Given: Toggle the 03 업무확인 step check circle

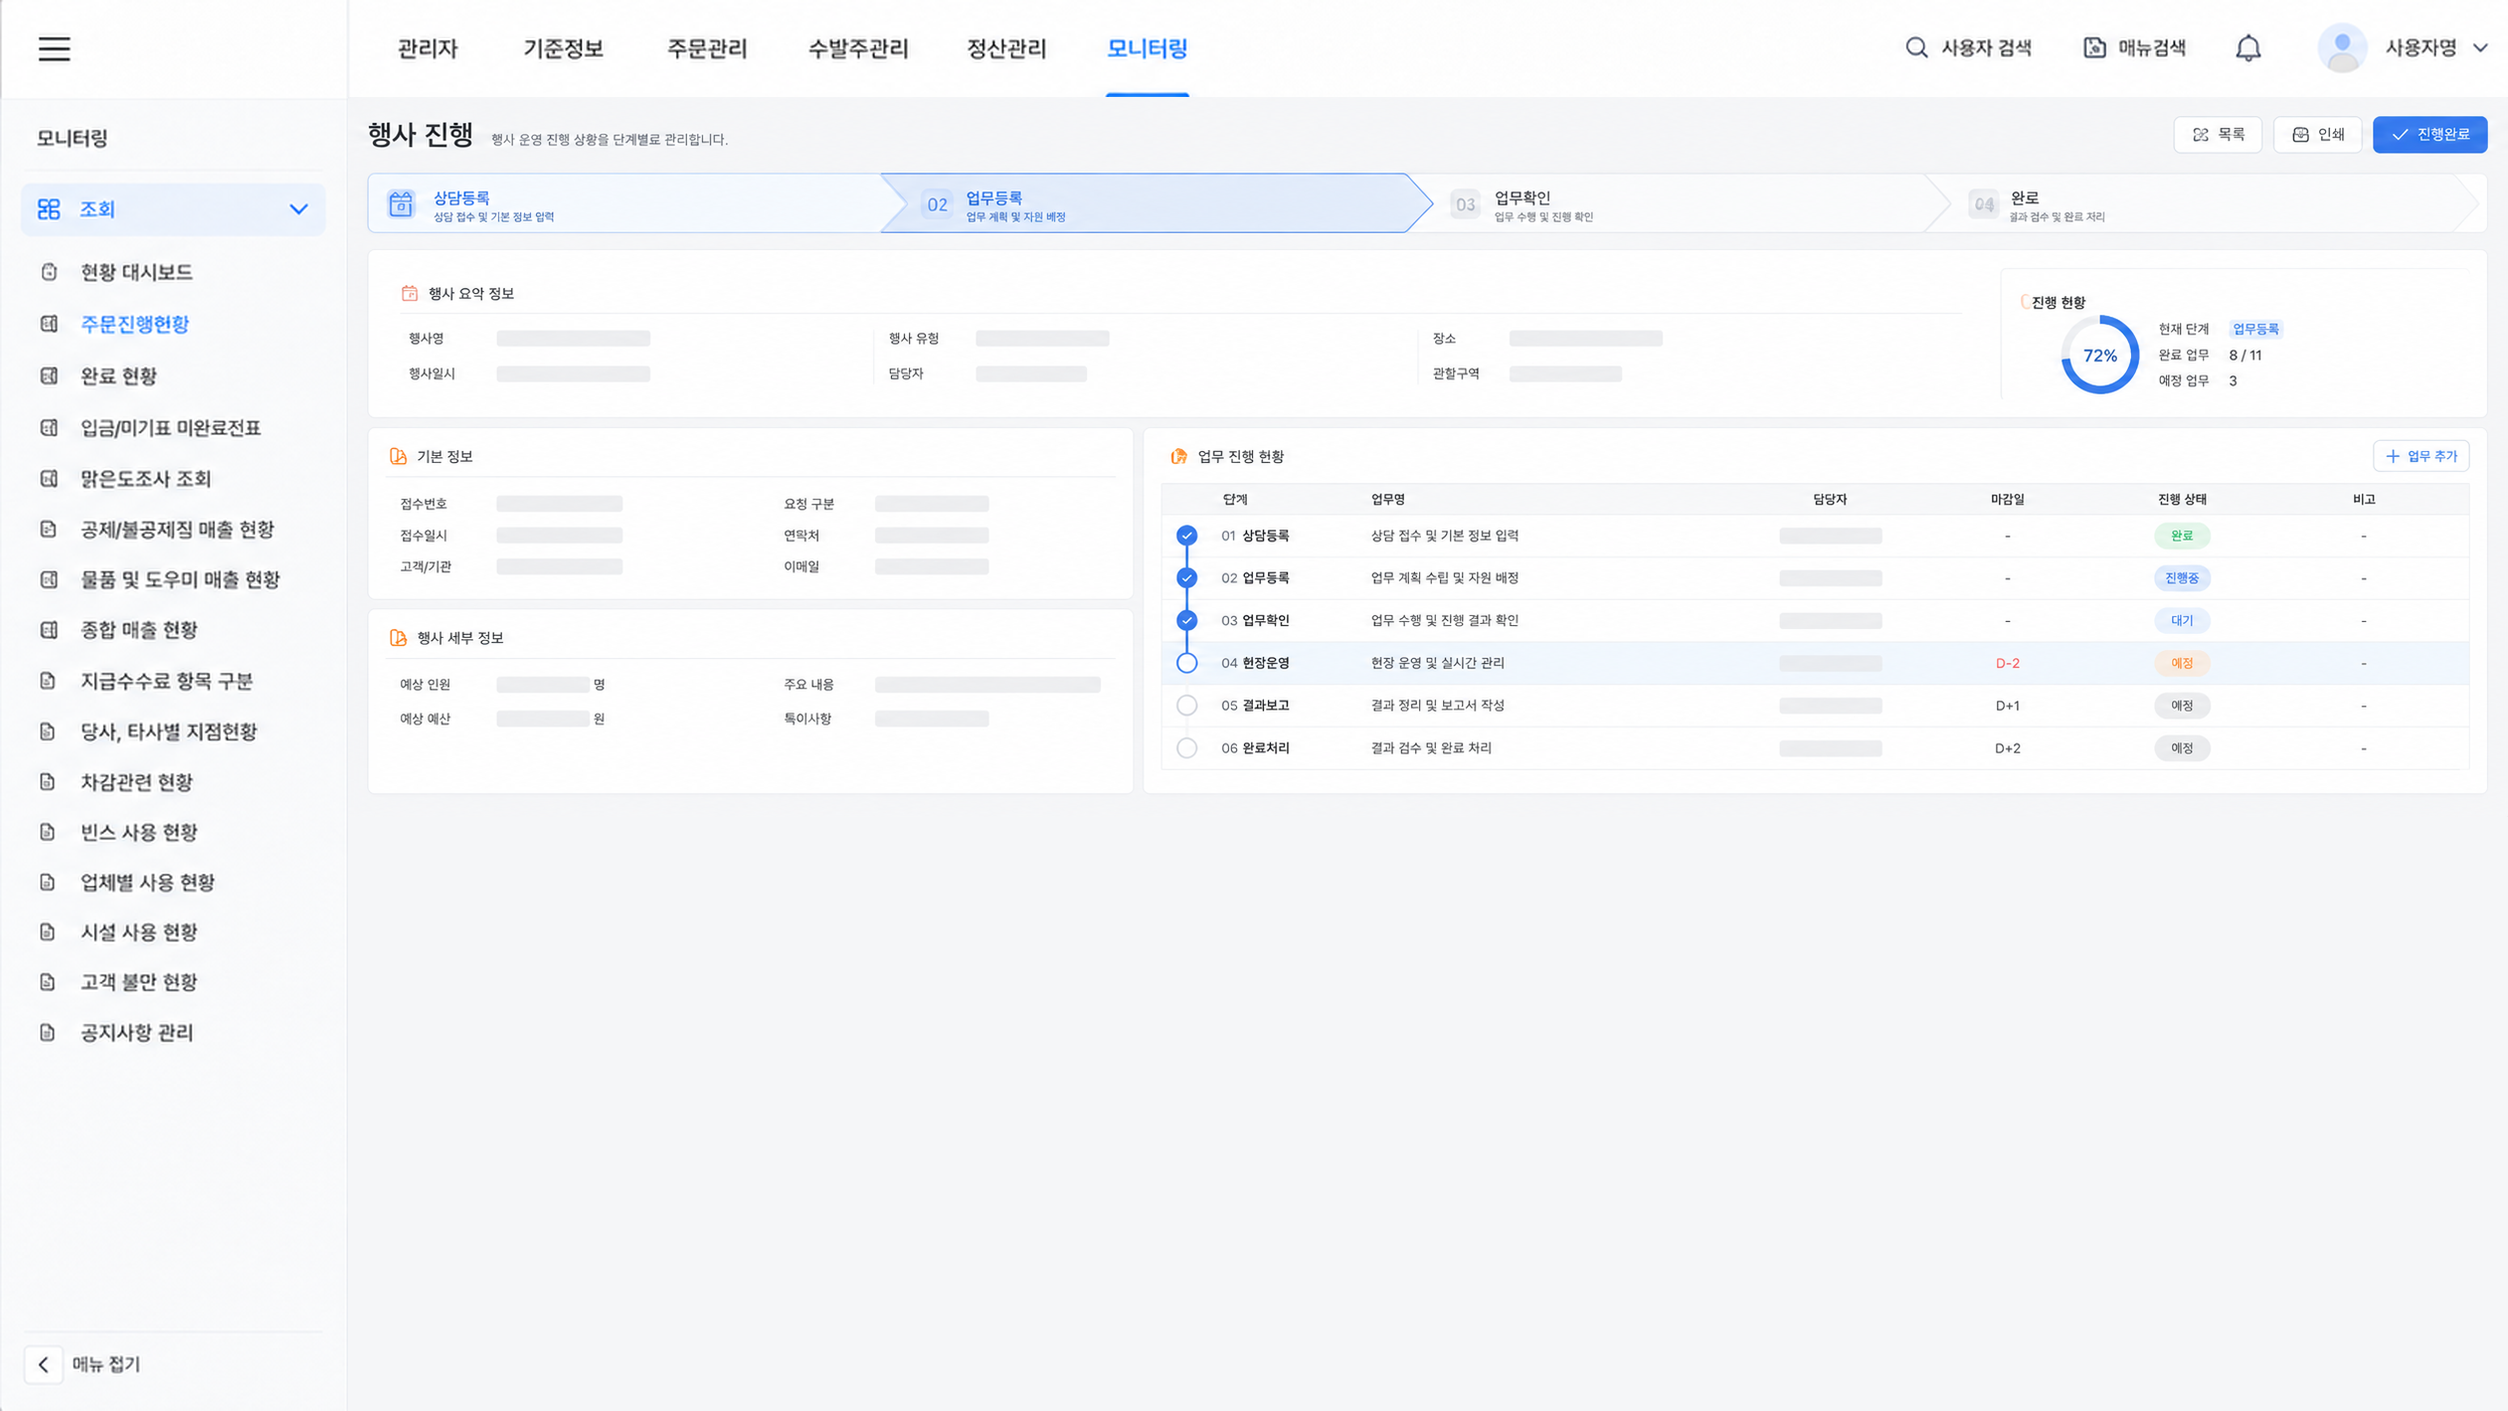Looking at the screenshot, I should tap(1186, 621).
